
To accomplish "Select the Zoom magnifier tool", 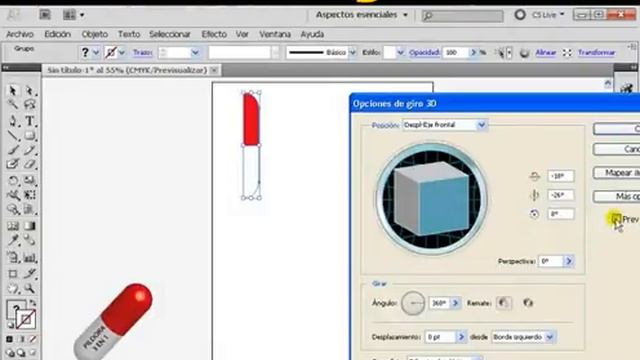I will (29, 289).
